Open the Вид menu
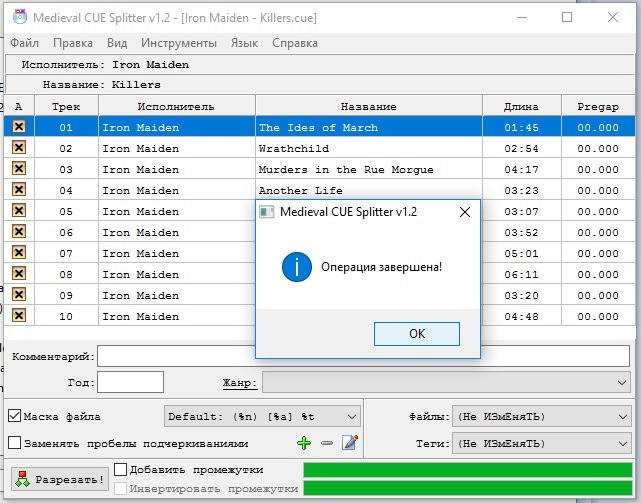Viewport: 641px width, 503px height. [x=117, y=43]
